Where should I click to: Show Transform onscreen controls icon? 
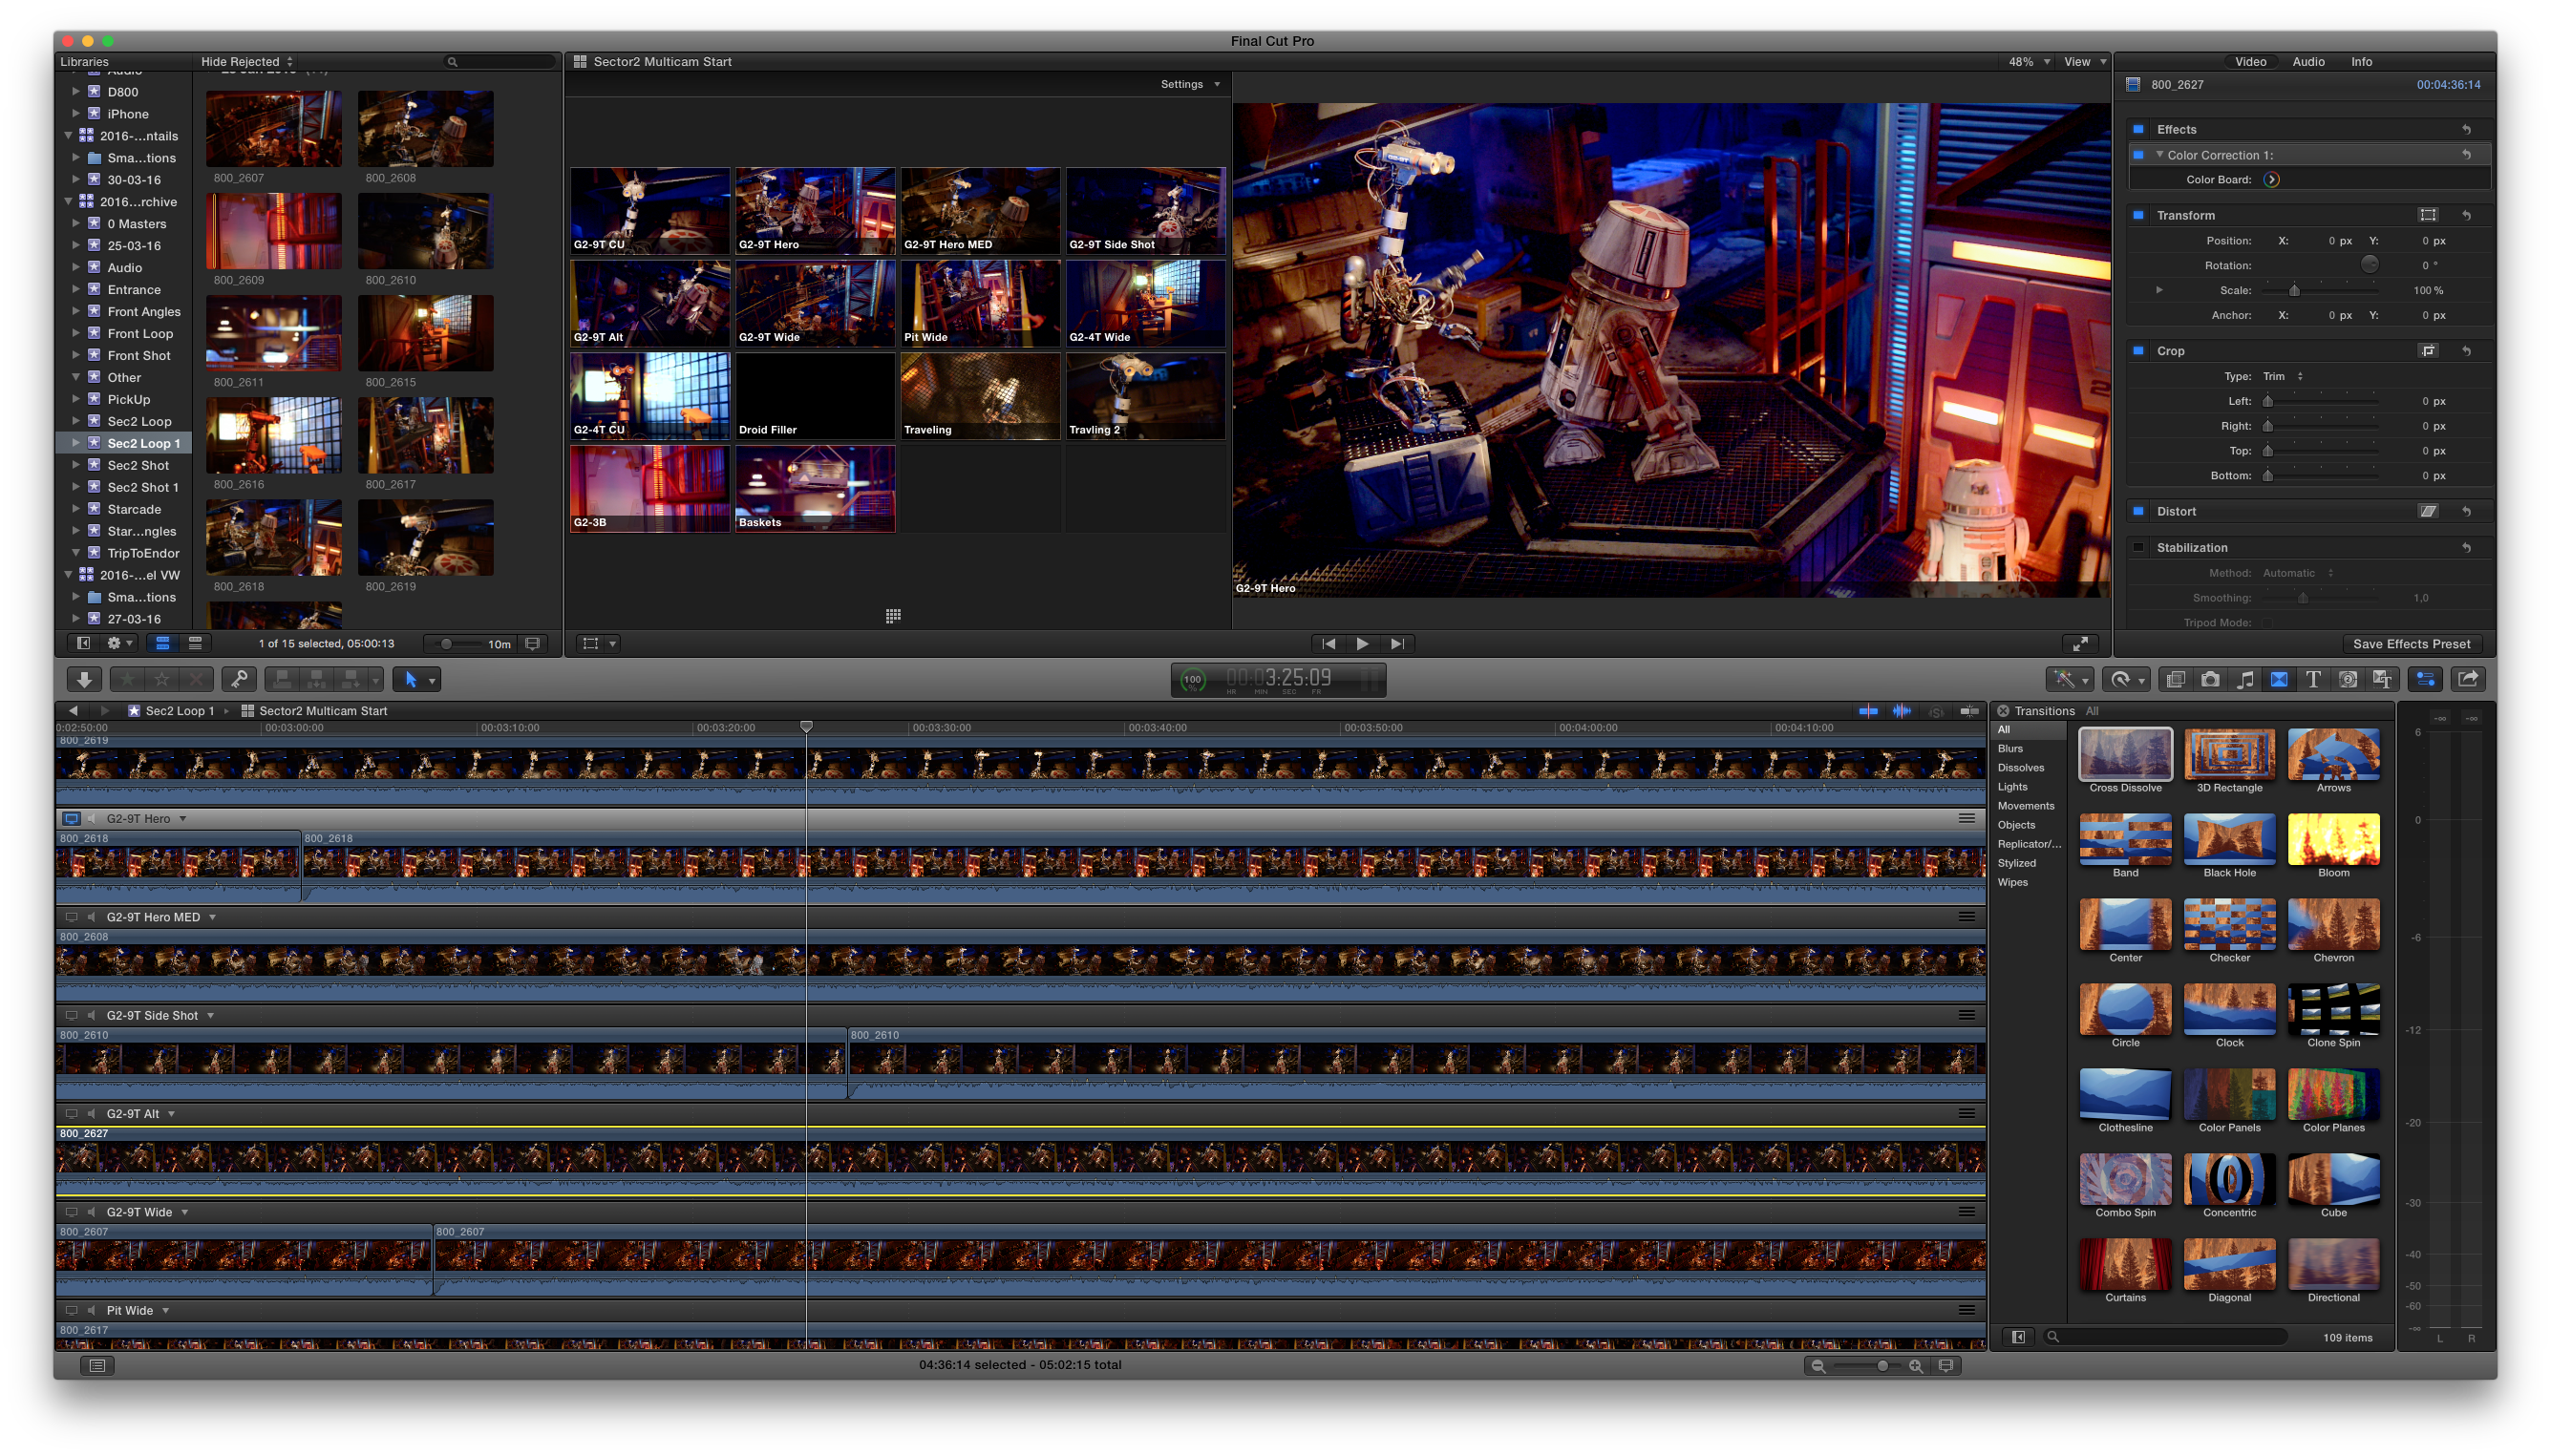(2427, 215)
